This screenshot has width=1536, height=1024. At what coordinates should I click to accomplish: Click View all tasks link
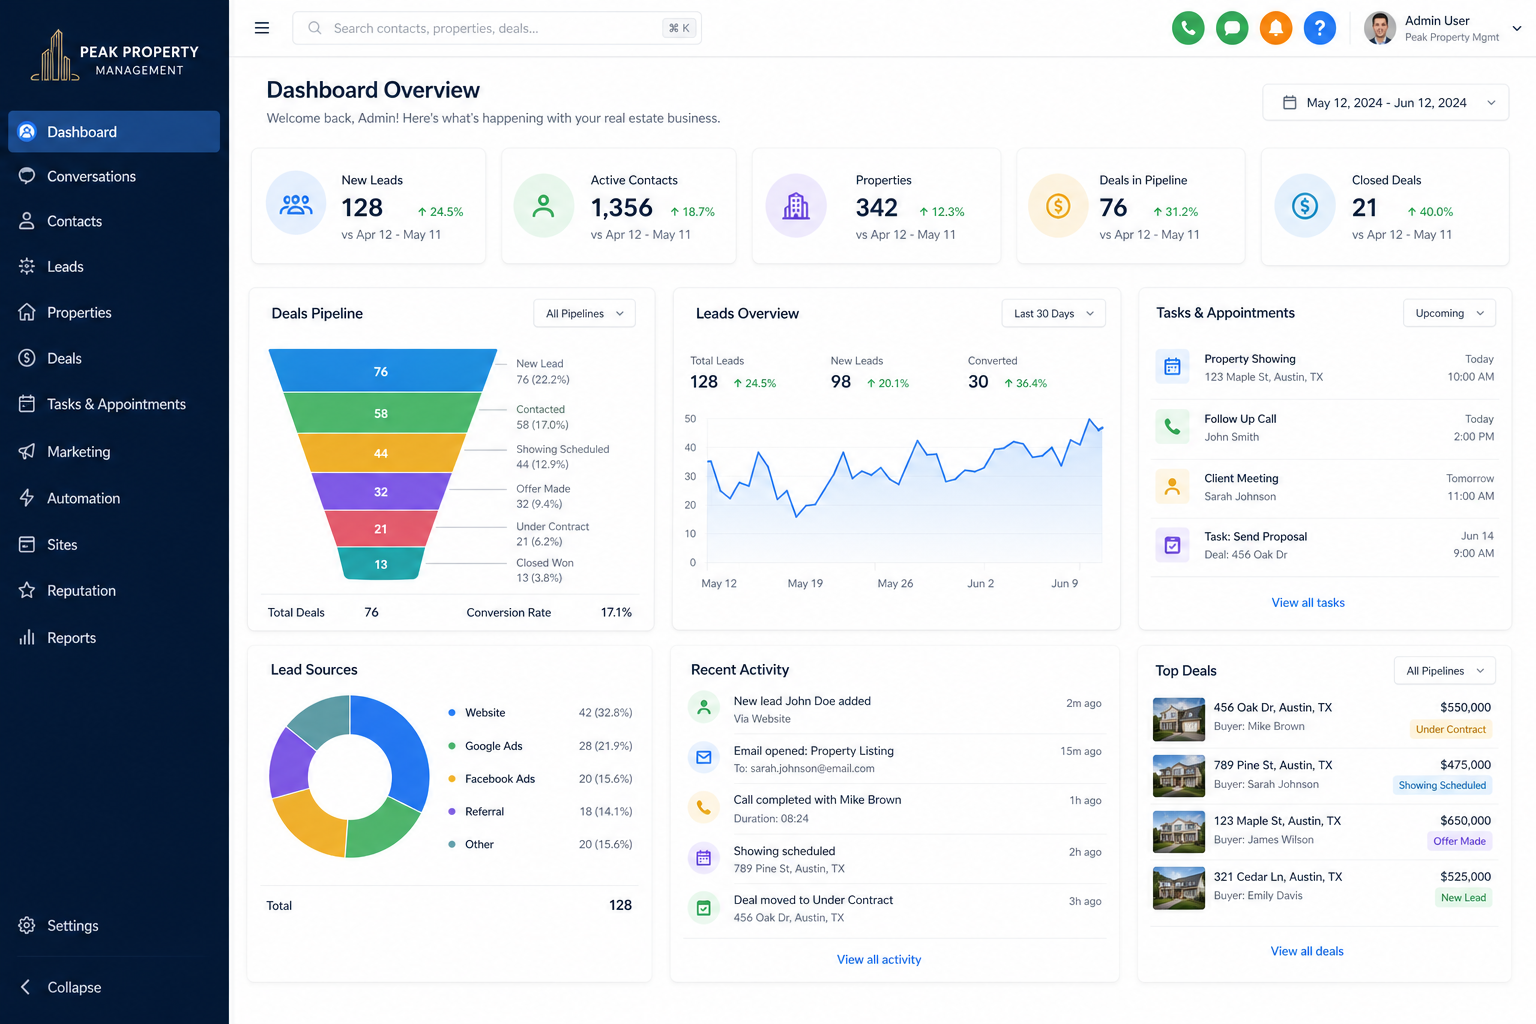click(1308, 603)
